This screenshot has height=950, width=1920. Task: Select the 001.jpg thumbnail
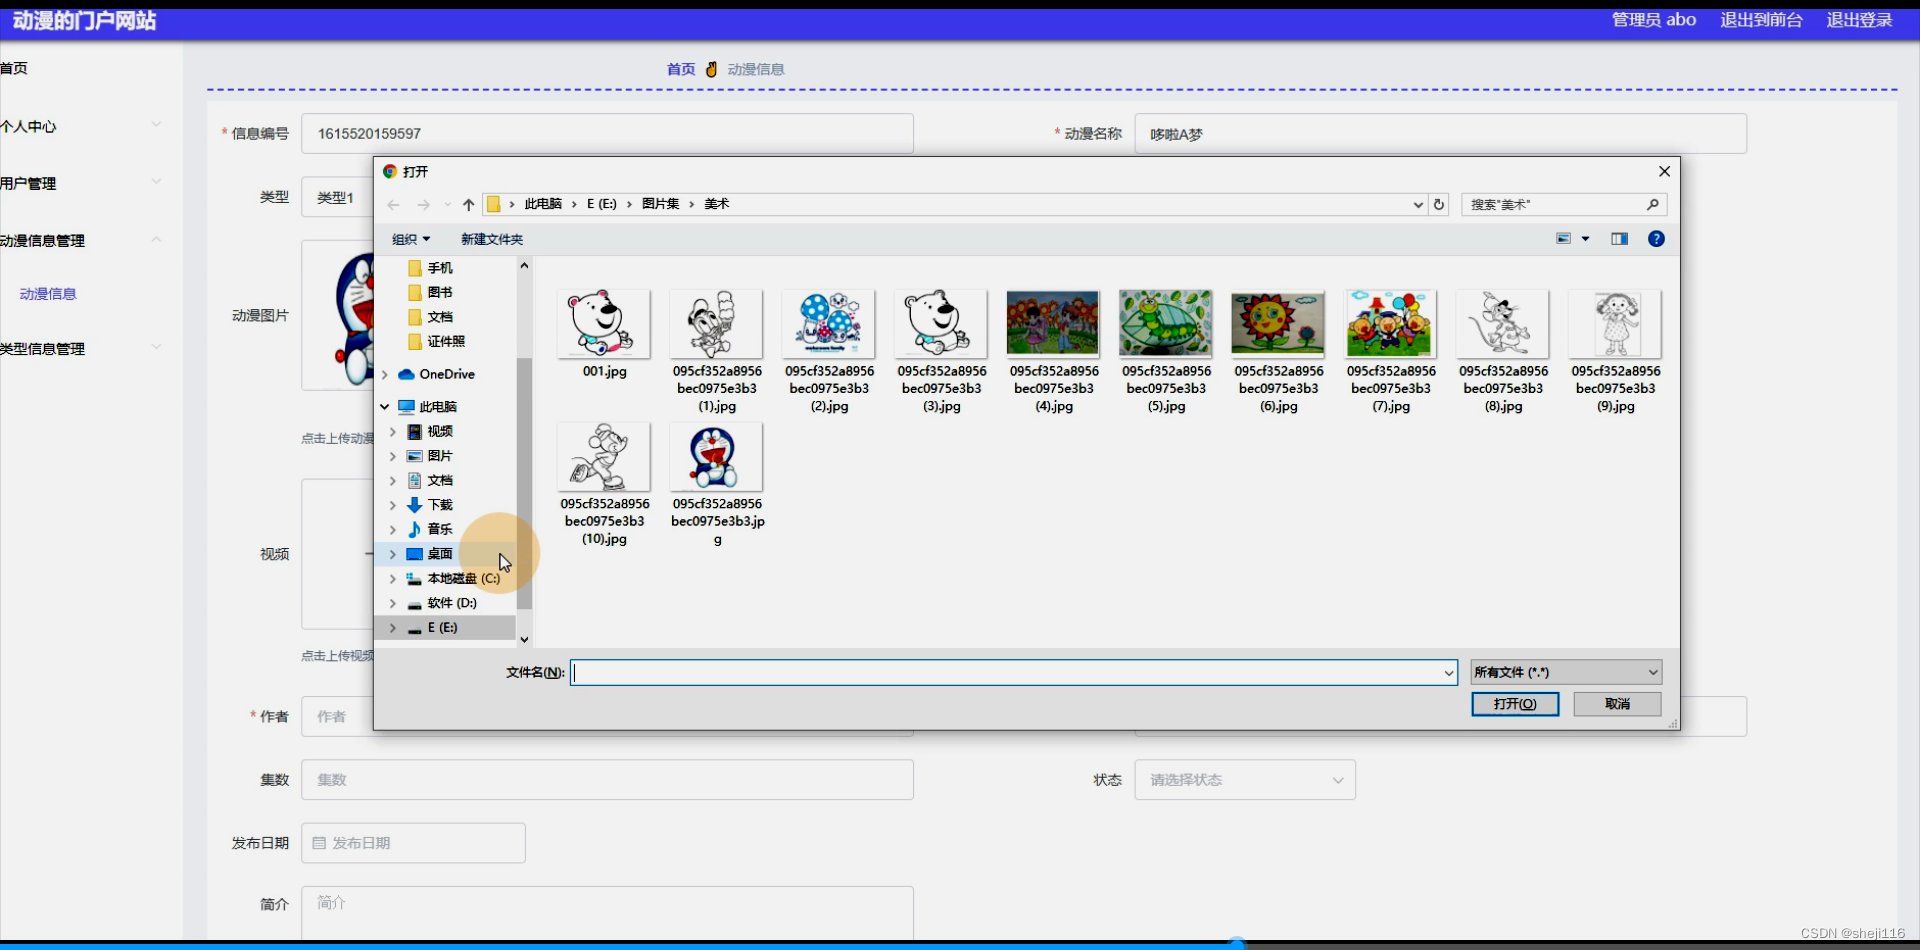point(604,325)
